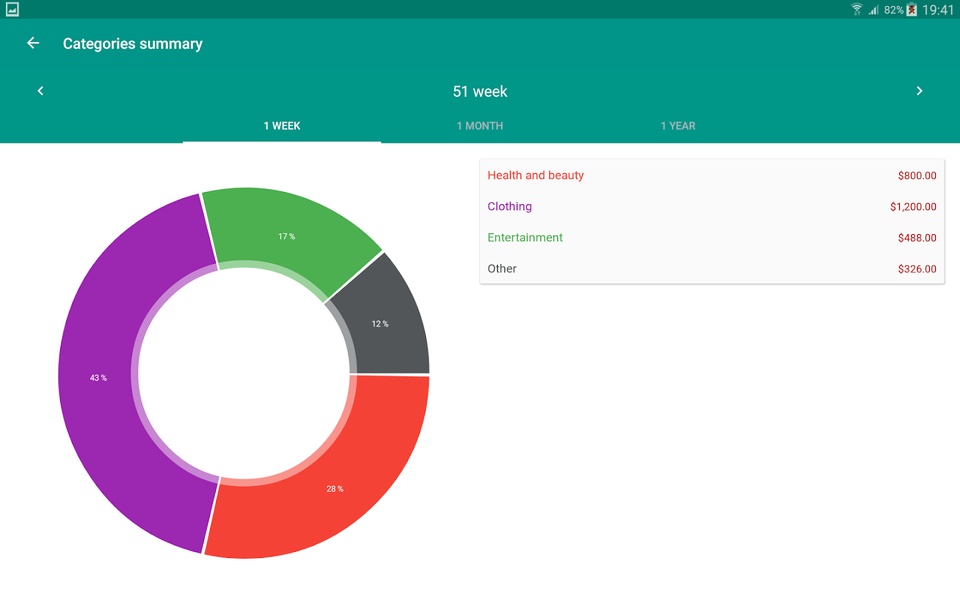Open the Health and beauty category row

coord(712,175)
